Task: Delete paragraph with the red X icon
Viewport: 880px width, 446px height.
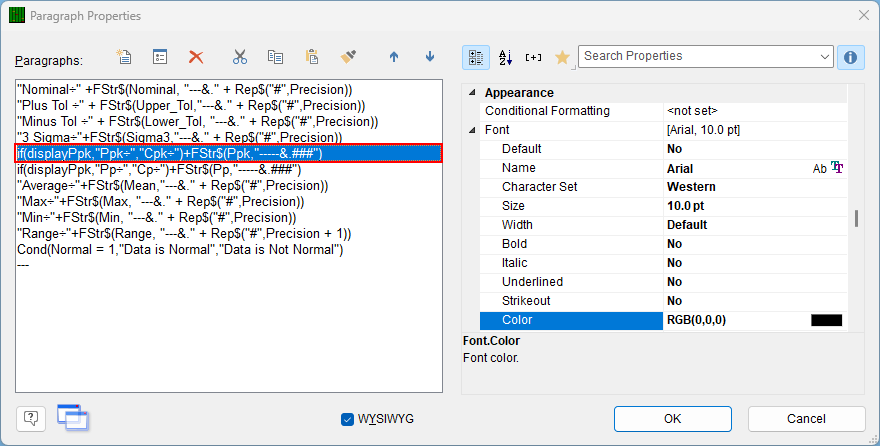Action: (196, 57)
